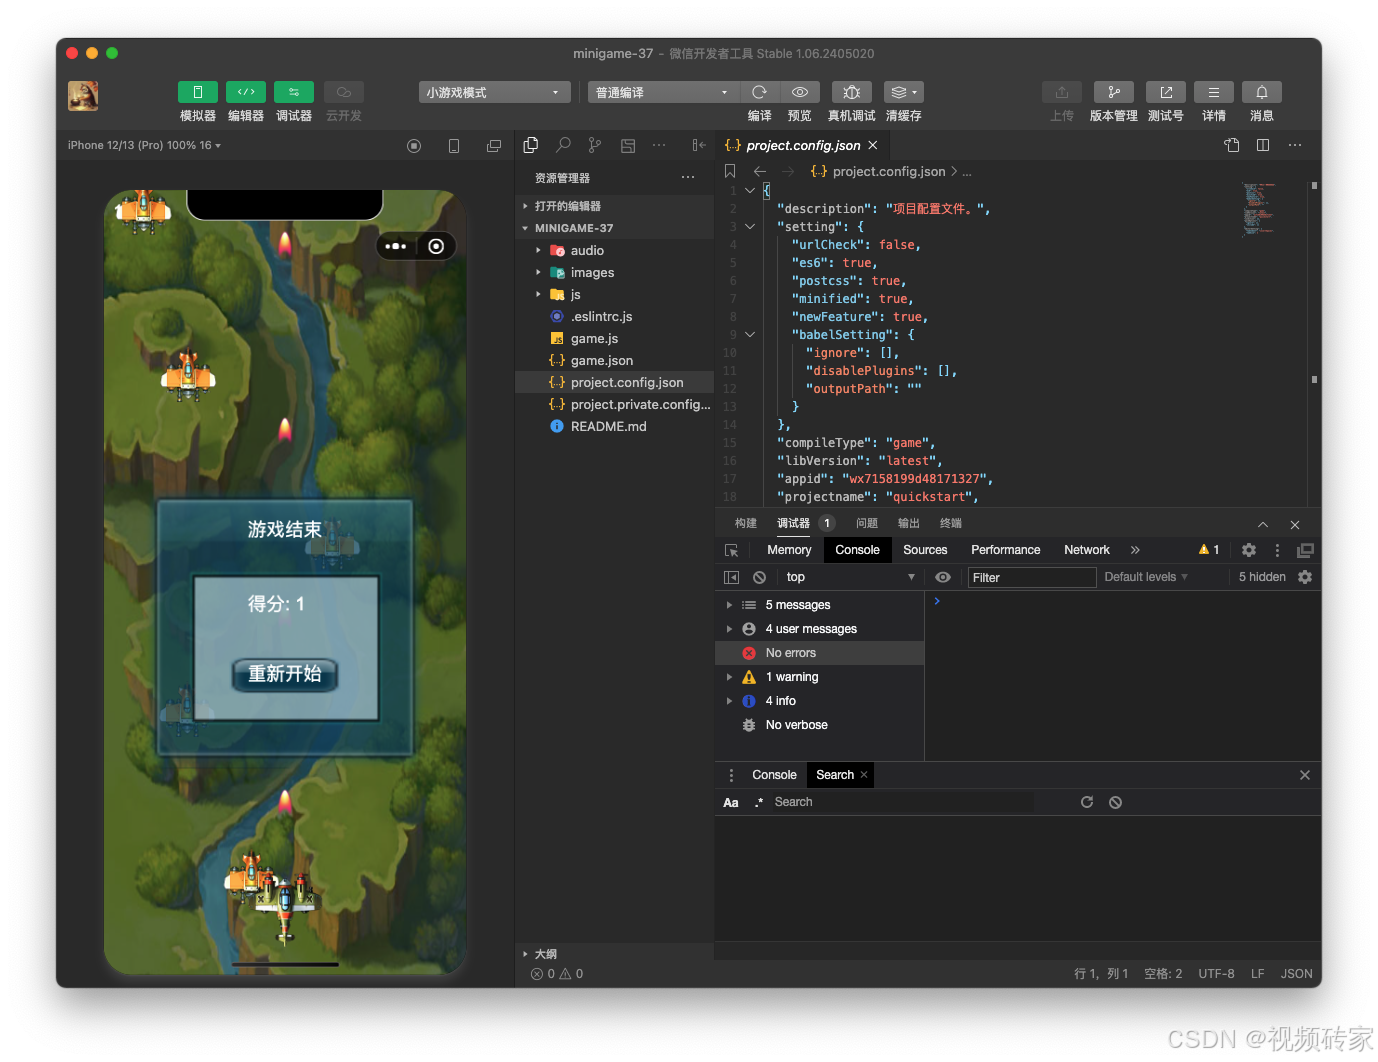Open the 小游戏模式 mode dropdown
This screenshot has height=1062, width=1378.
494,92
